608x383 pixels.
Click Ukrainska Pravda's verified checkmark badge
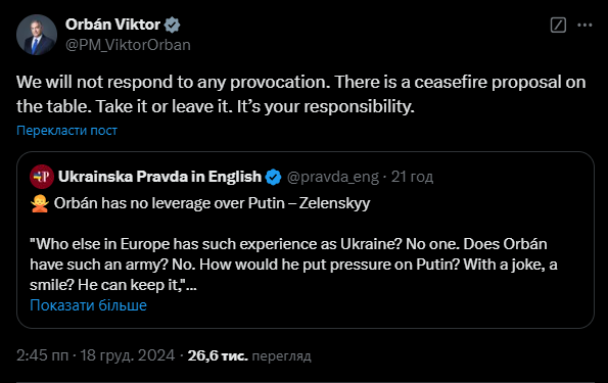click(273, 177)
